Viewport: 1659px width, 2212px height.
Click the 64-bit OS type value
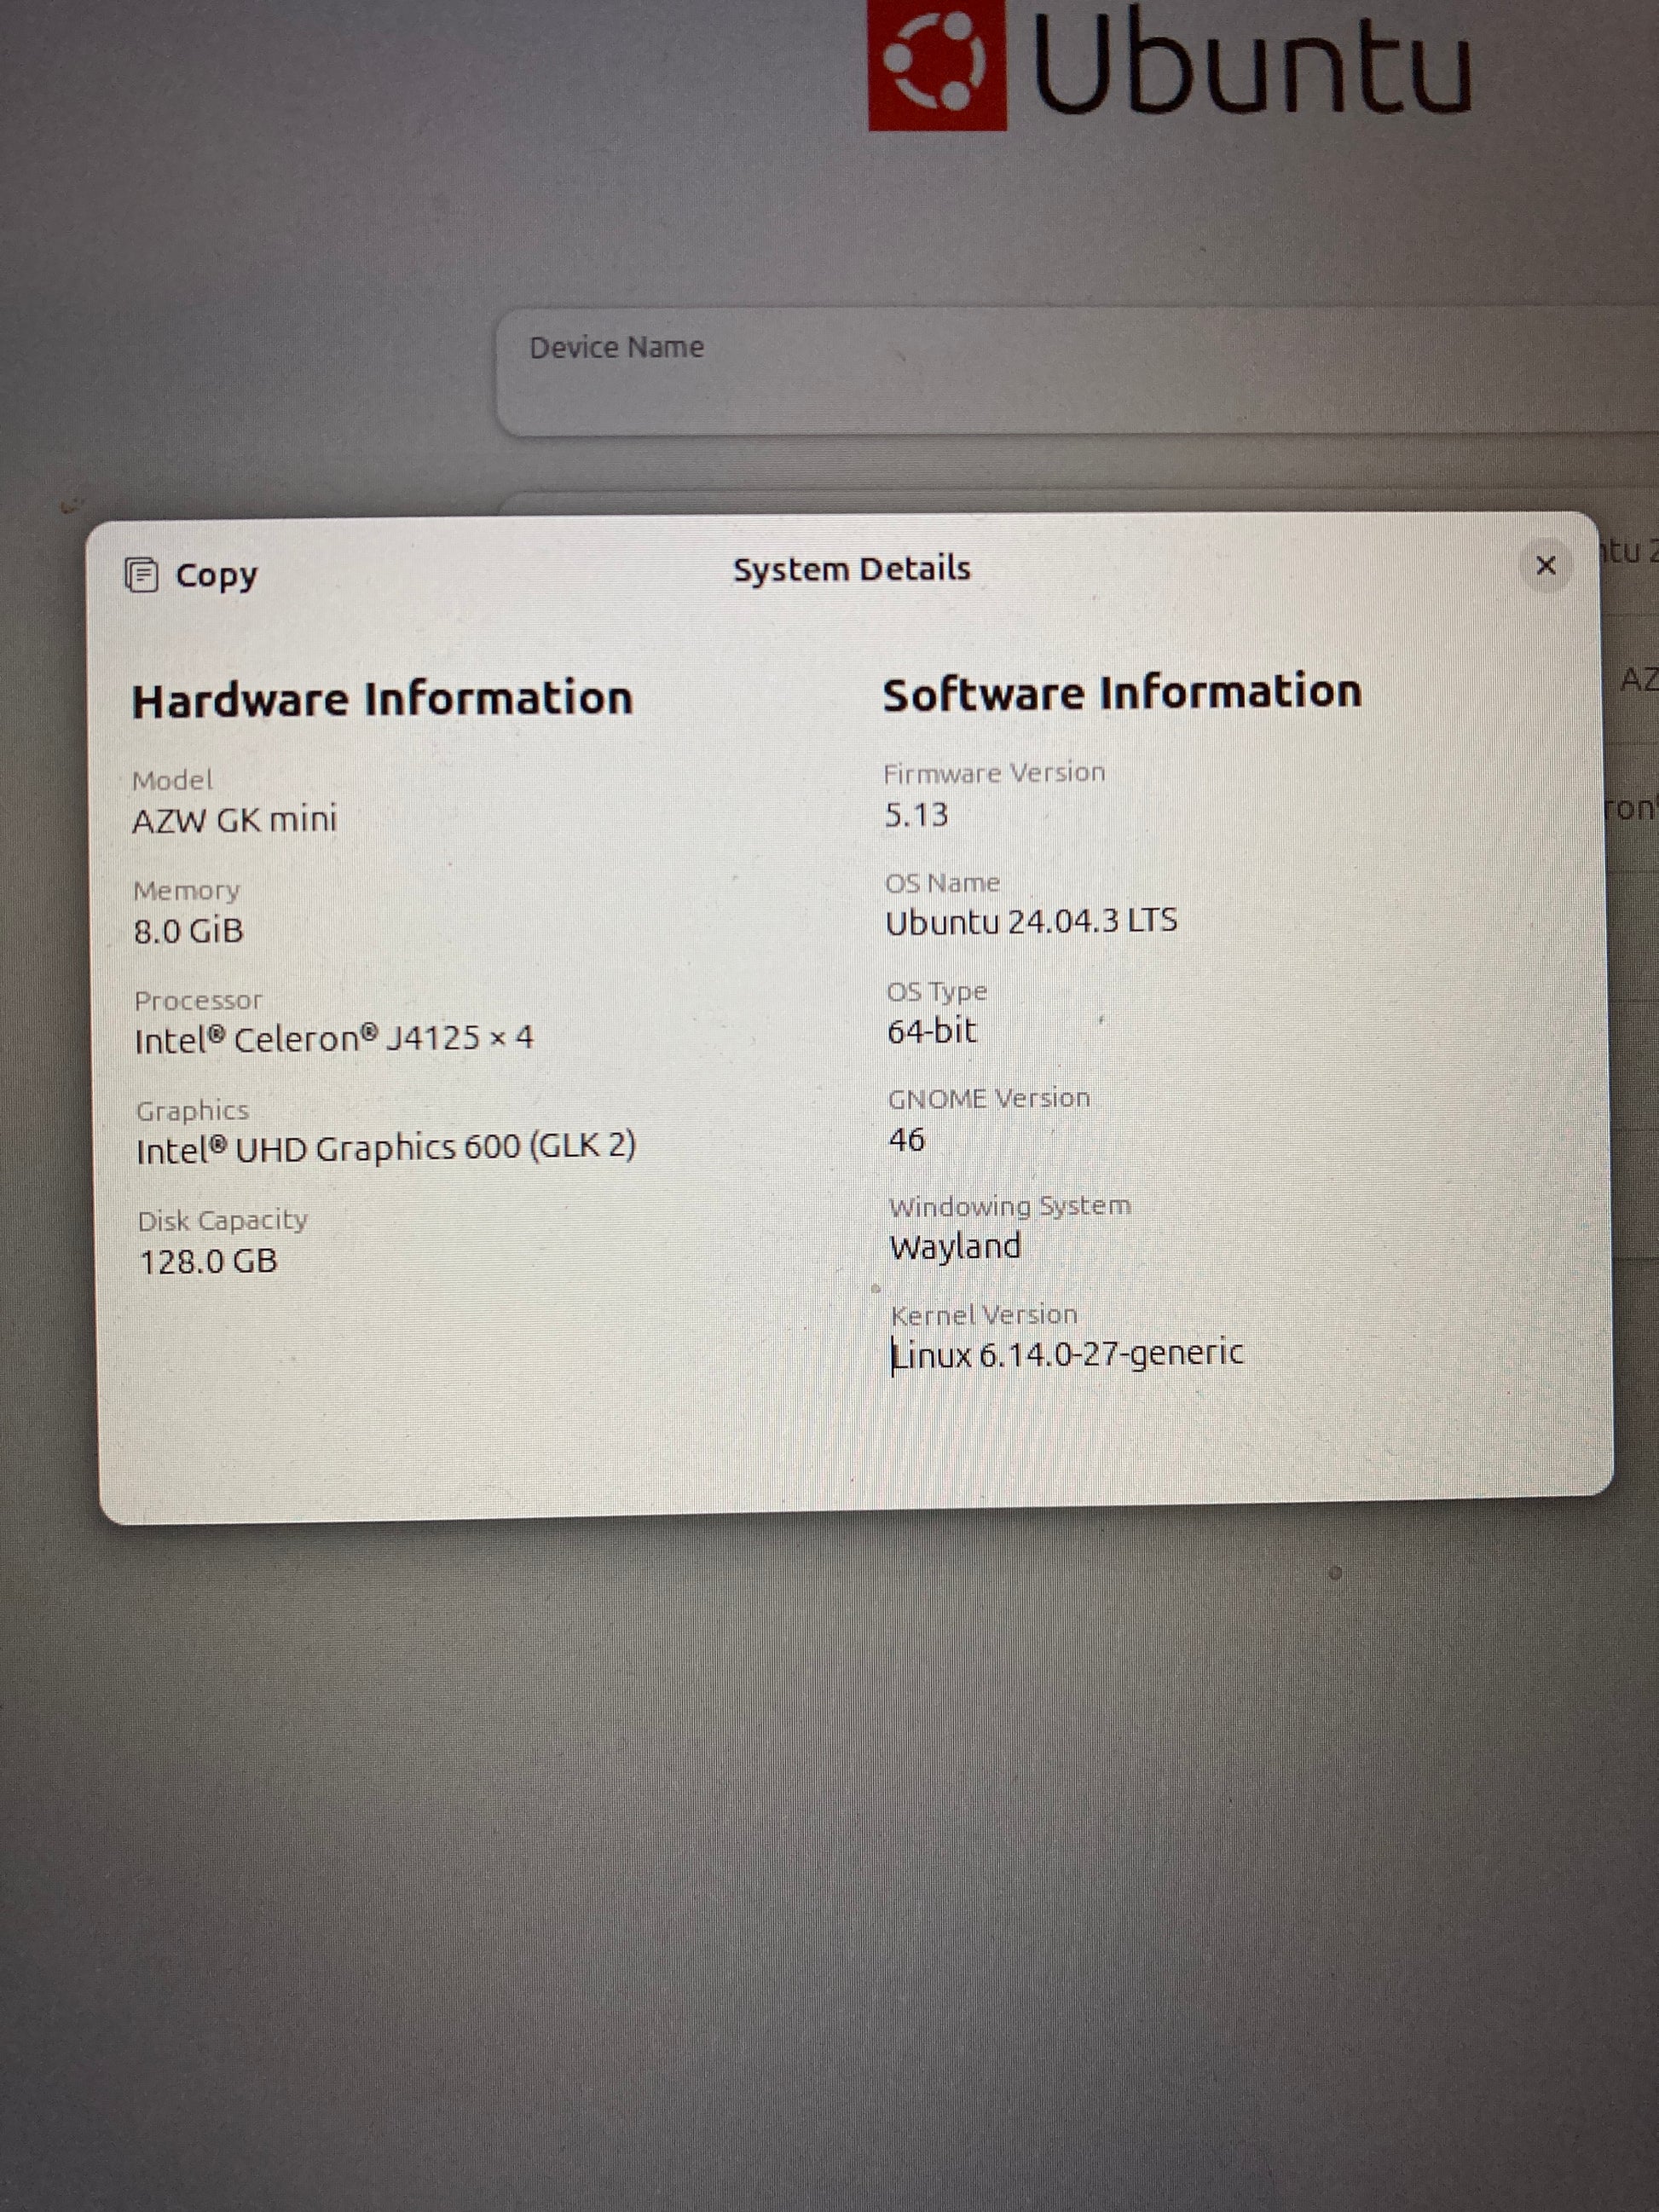pyautogui.click(x=931, y=1031)
